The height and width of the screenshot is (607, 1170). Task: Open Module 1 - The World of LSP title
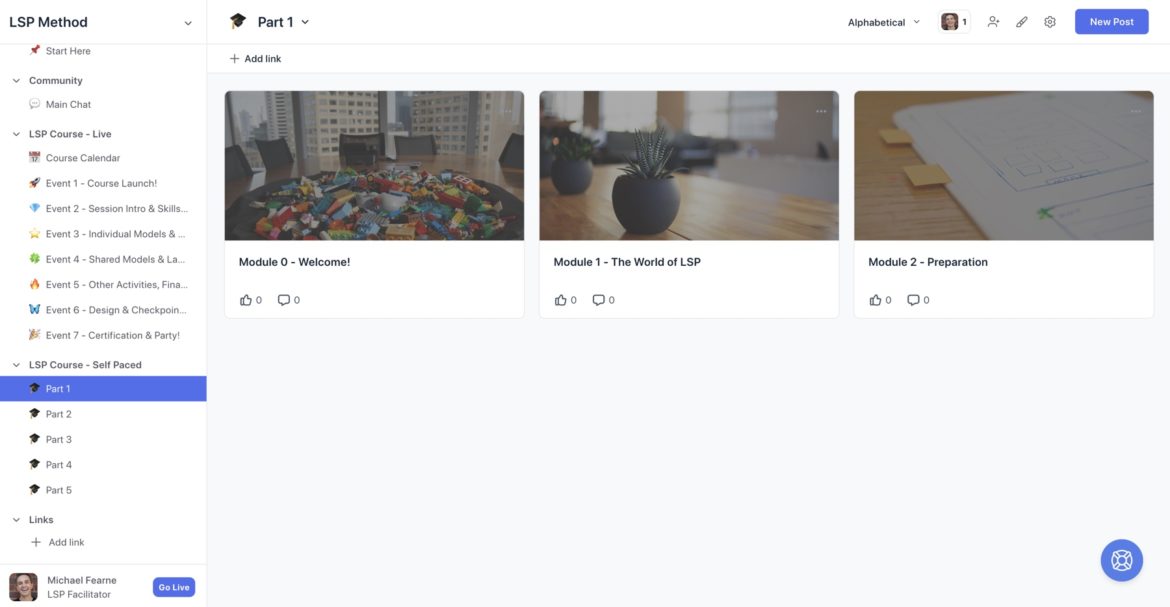coord(627,262)
